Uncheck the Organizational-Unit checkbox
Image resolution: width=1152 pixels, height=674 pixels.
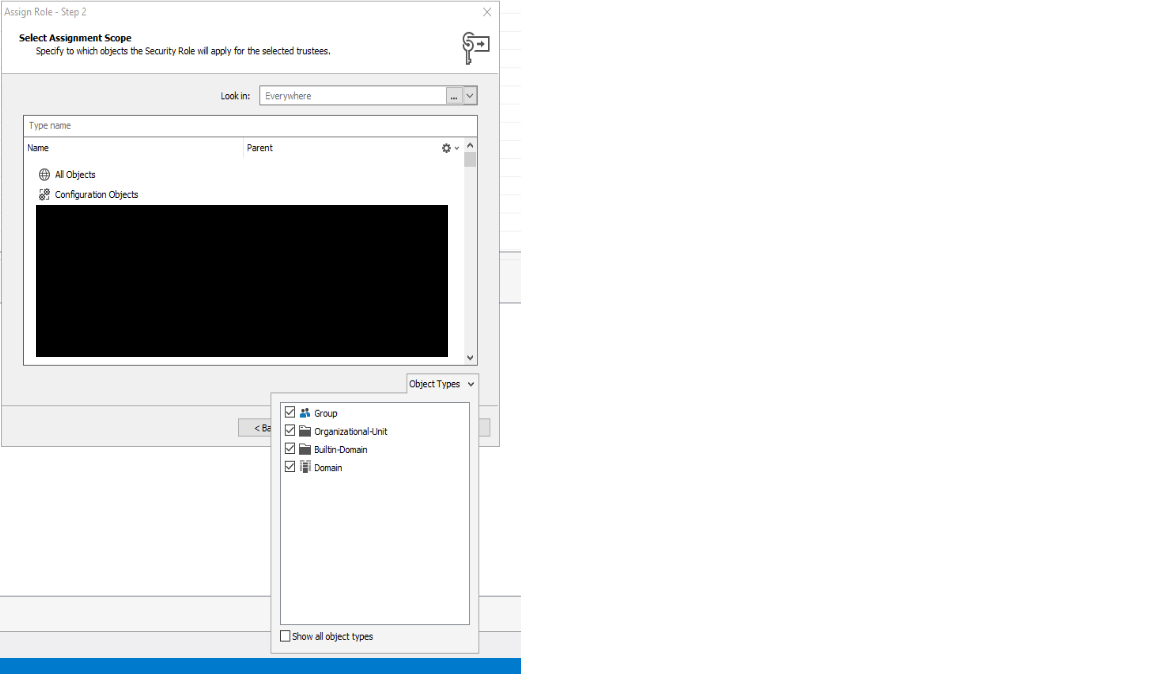click(x=290, y=431)
